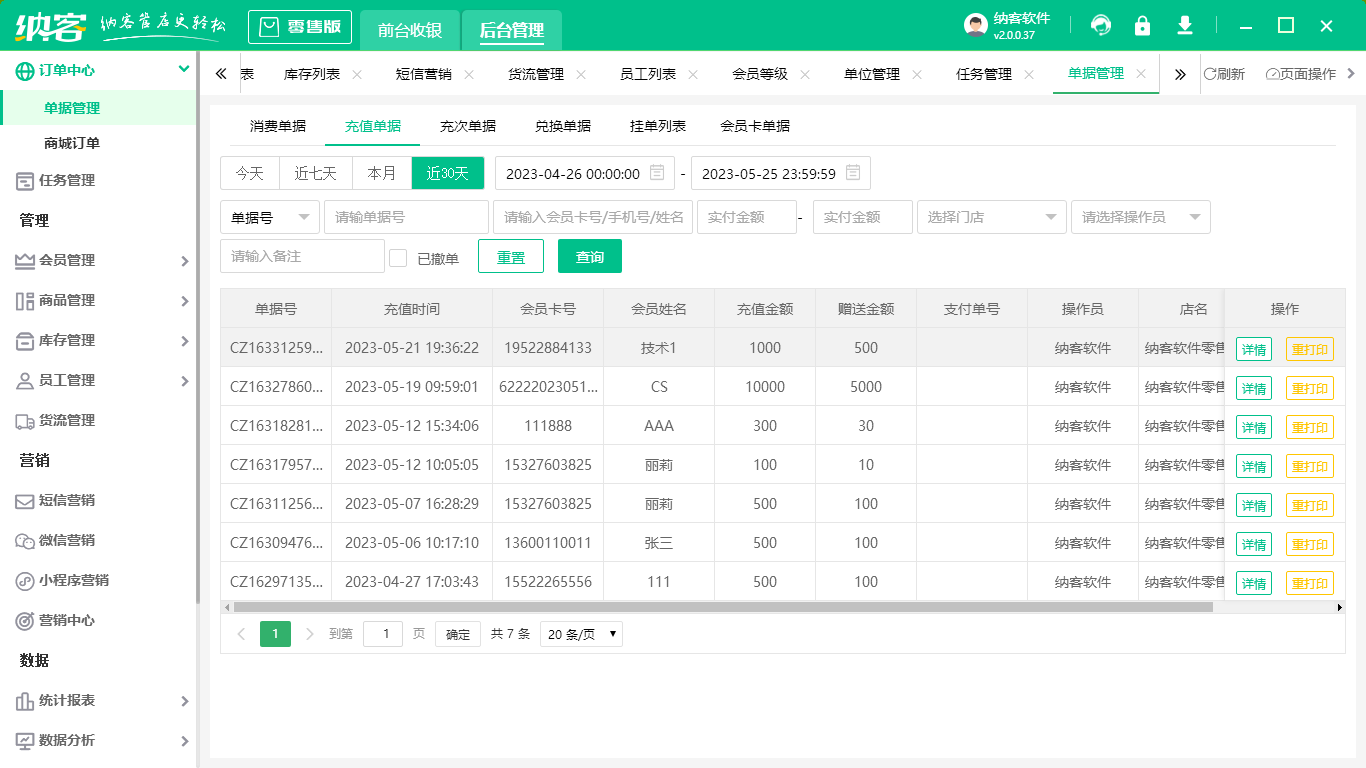This screenshot has width=1366, height=768.
Task: Toggle the 近30天 time filter
Action: pos(447,173)
